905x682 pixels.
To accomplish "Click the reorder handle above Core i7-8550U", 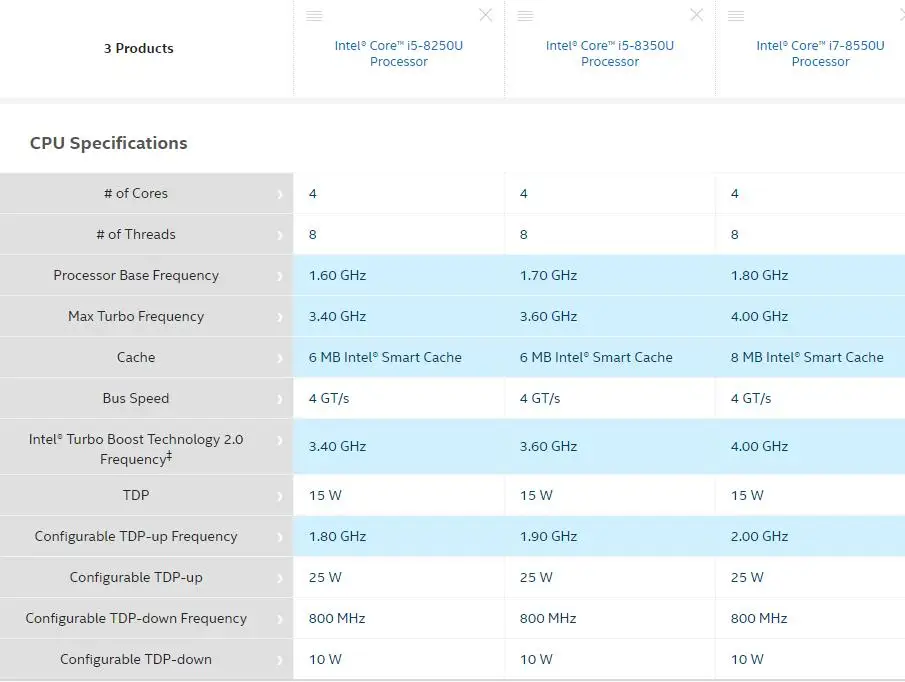I will coord(736,16).
